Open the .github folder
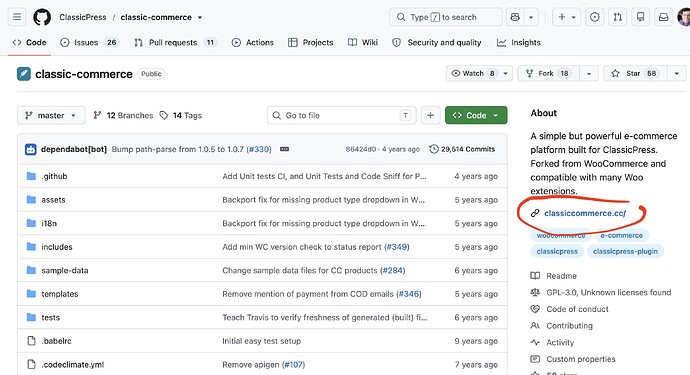This screenshot has height=375, width=690. [x=55, y=176]
